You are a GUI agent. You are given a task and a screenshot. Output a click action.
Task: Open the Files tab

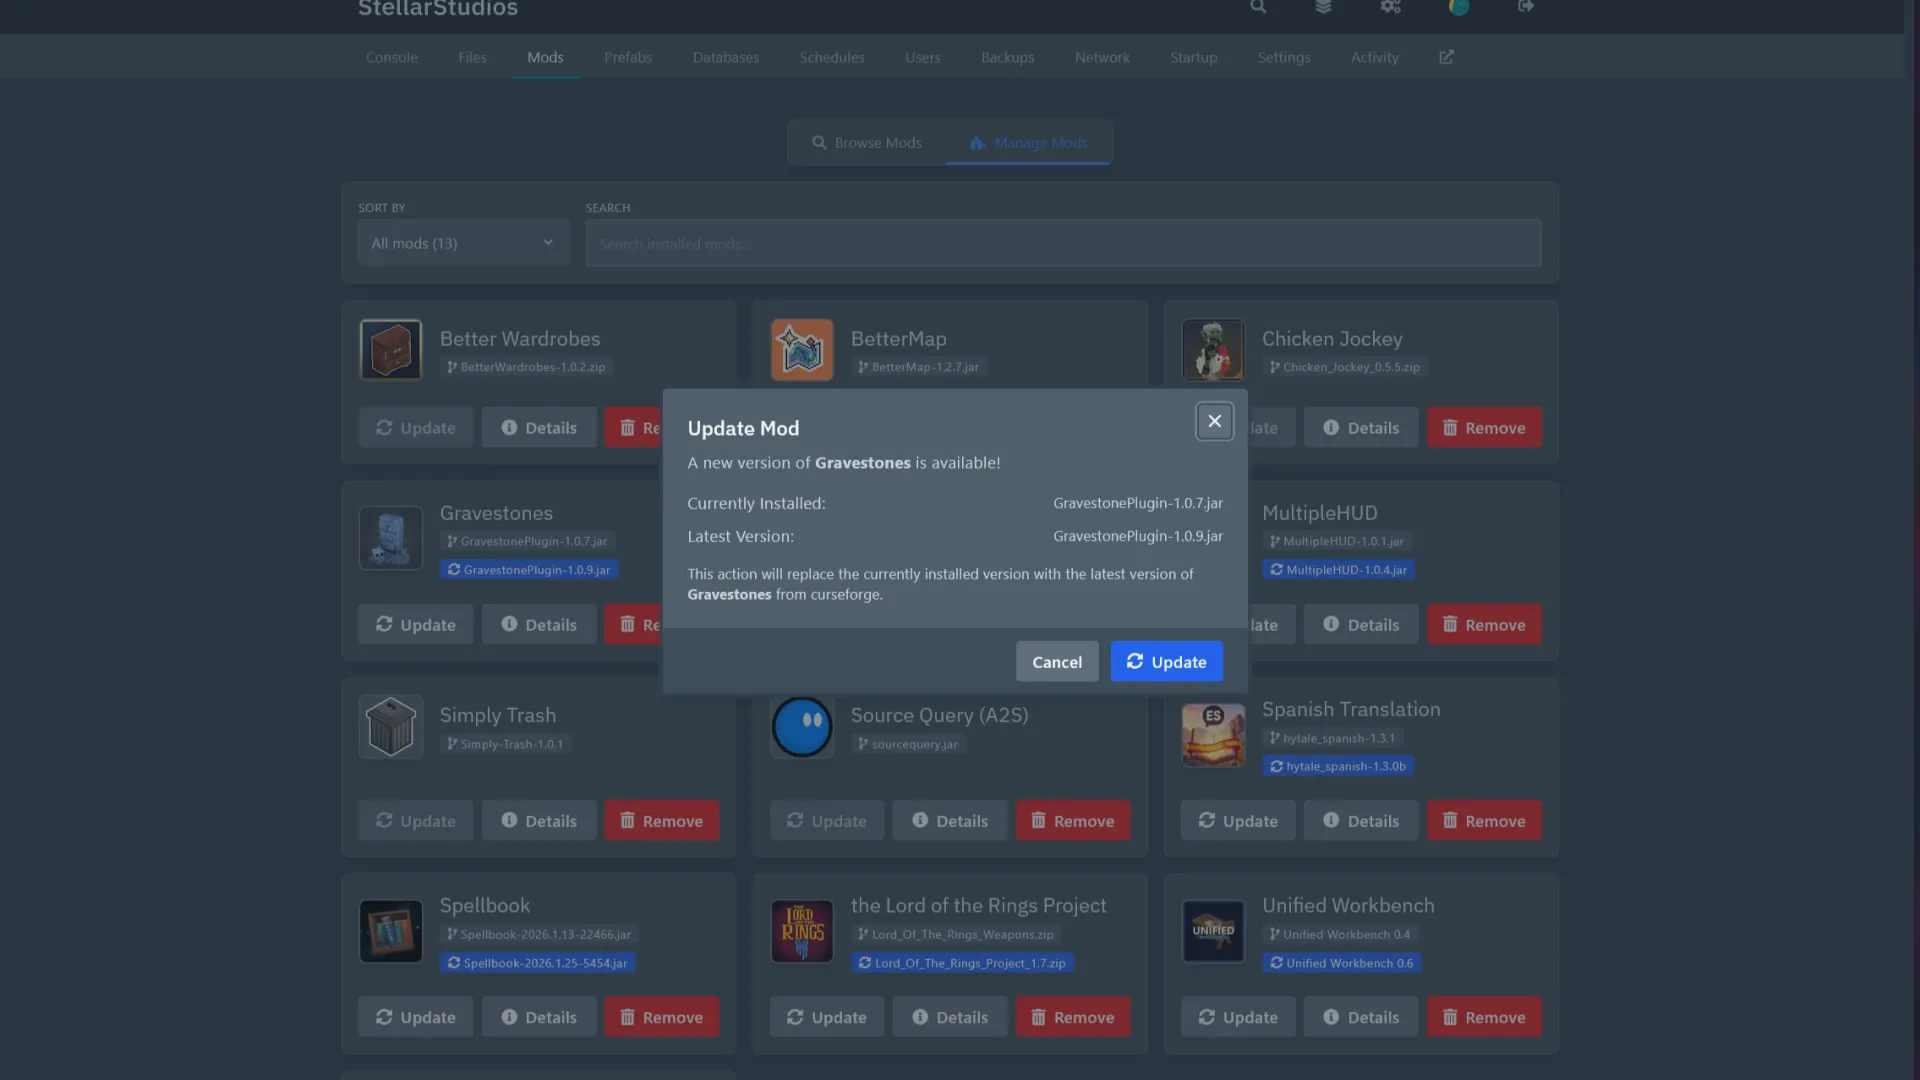click(x=472, y=57)
